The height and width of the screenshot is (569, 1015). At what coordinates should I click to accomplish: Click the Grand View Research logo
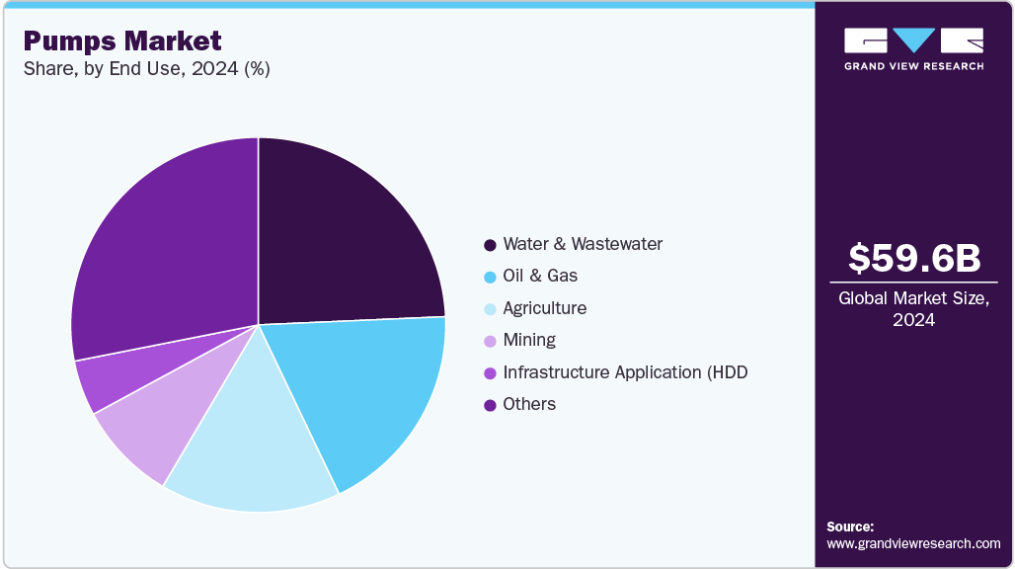[x=913, y=48]
